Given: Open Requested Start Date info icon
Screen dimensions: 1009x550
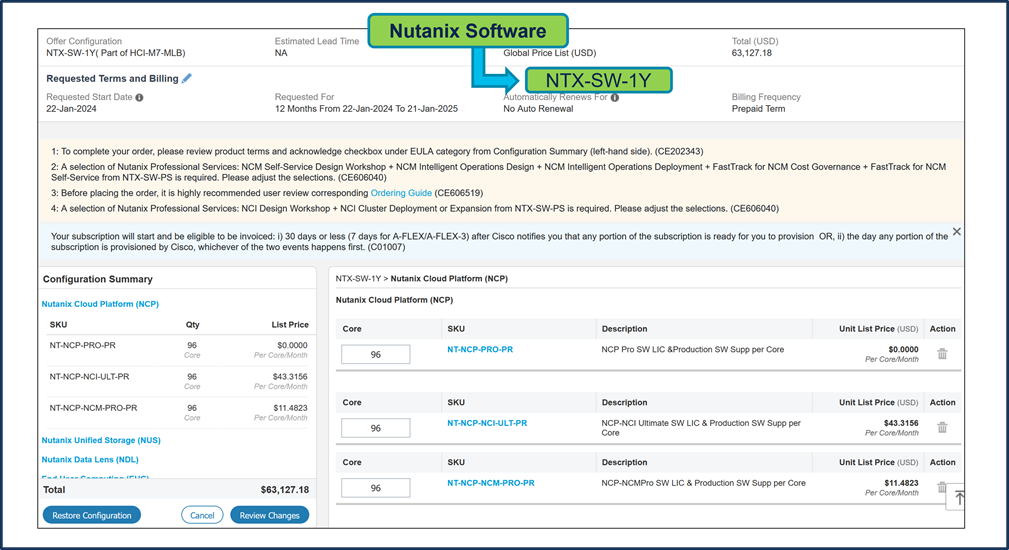Looking at the screenshot, I should tap(139, 97).
